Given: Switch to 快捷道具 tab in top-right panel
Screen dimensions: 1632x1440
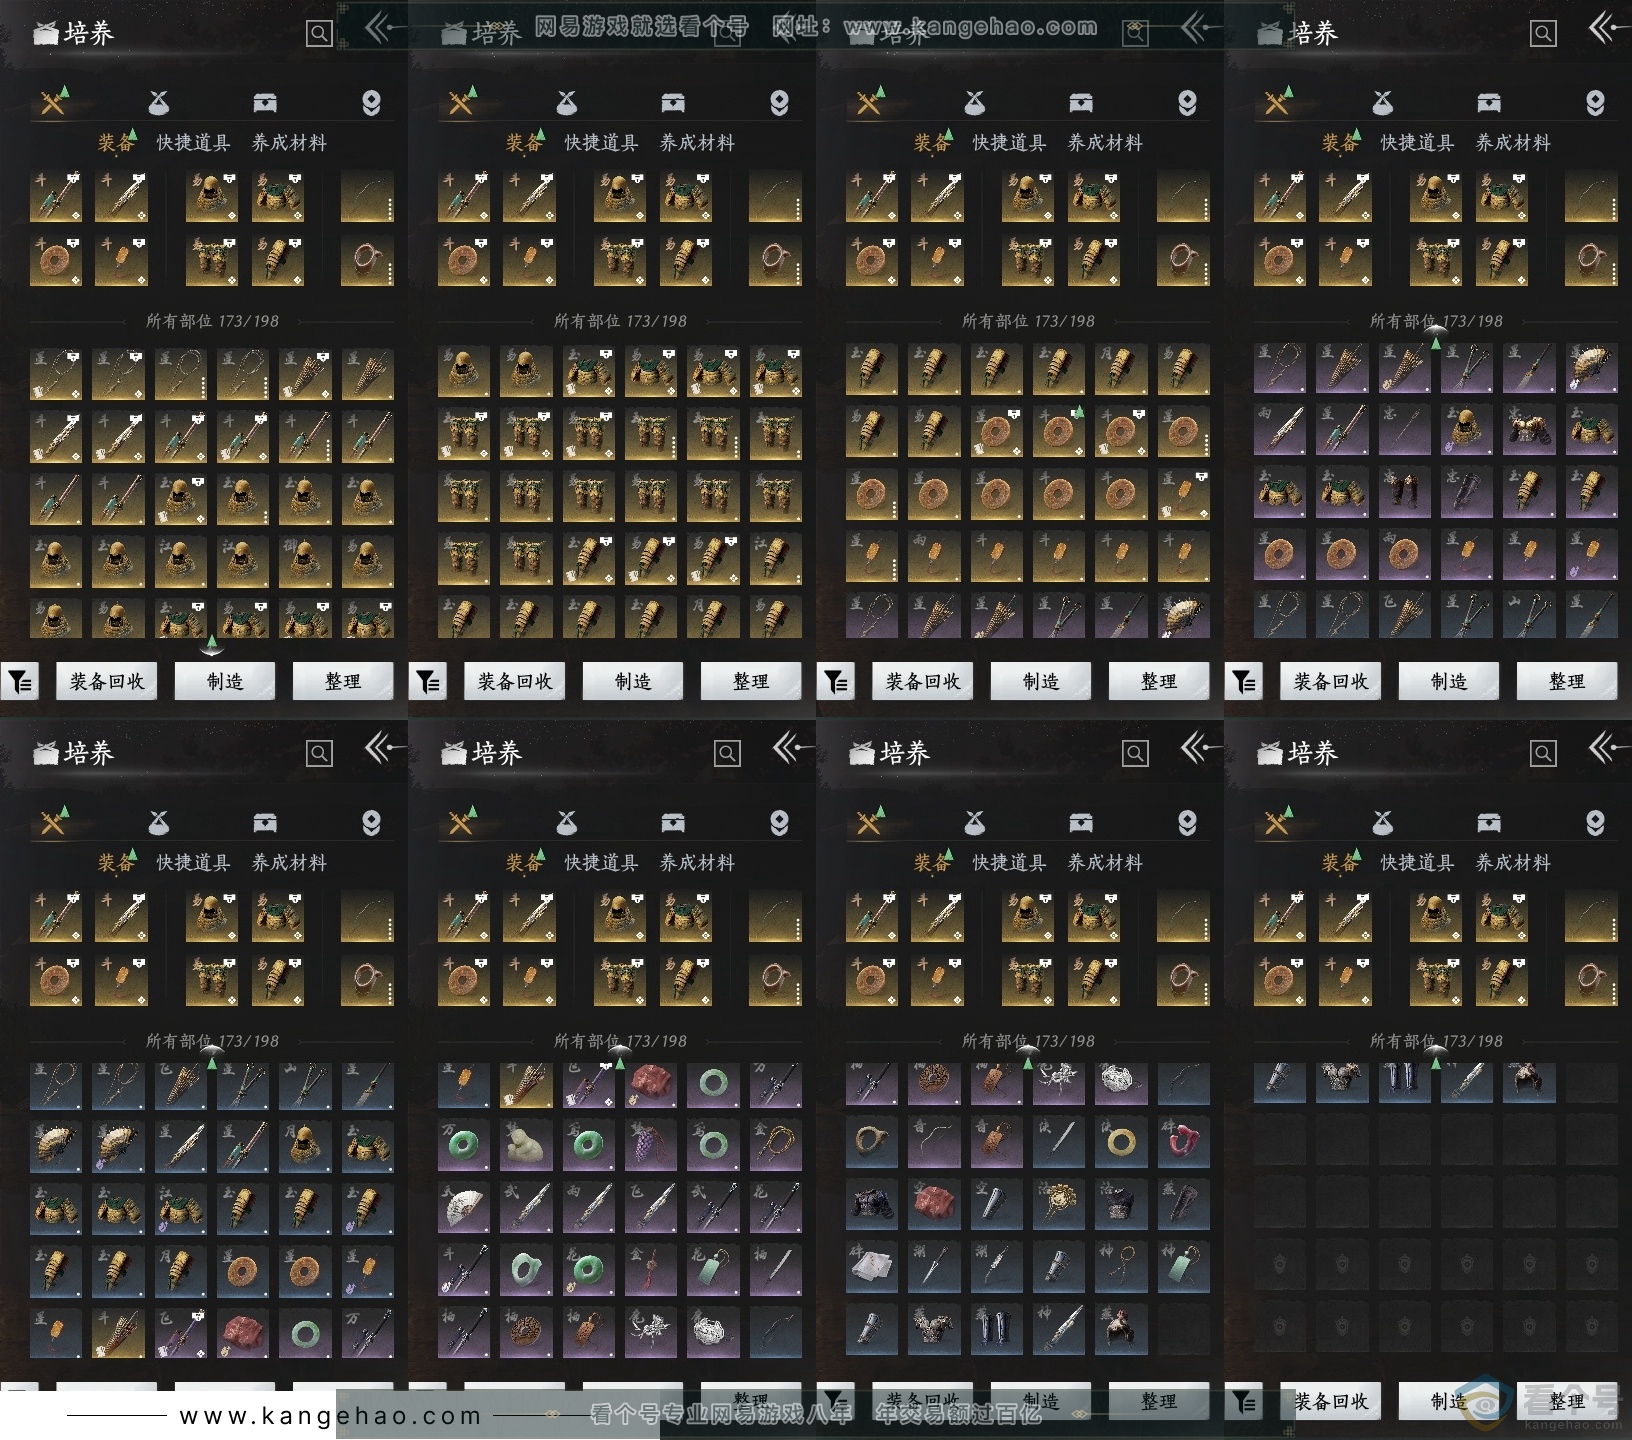Looking at the screenshot, I should tap(1417, 143).
